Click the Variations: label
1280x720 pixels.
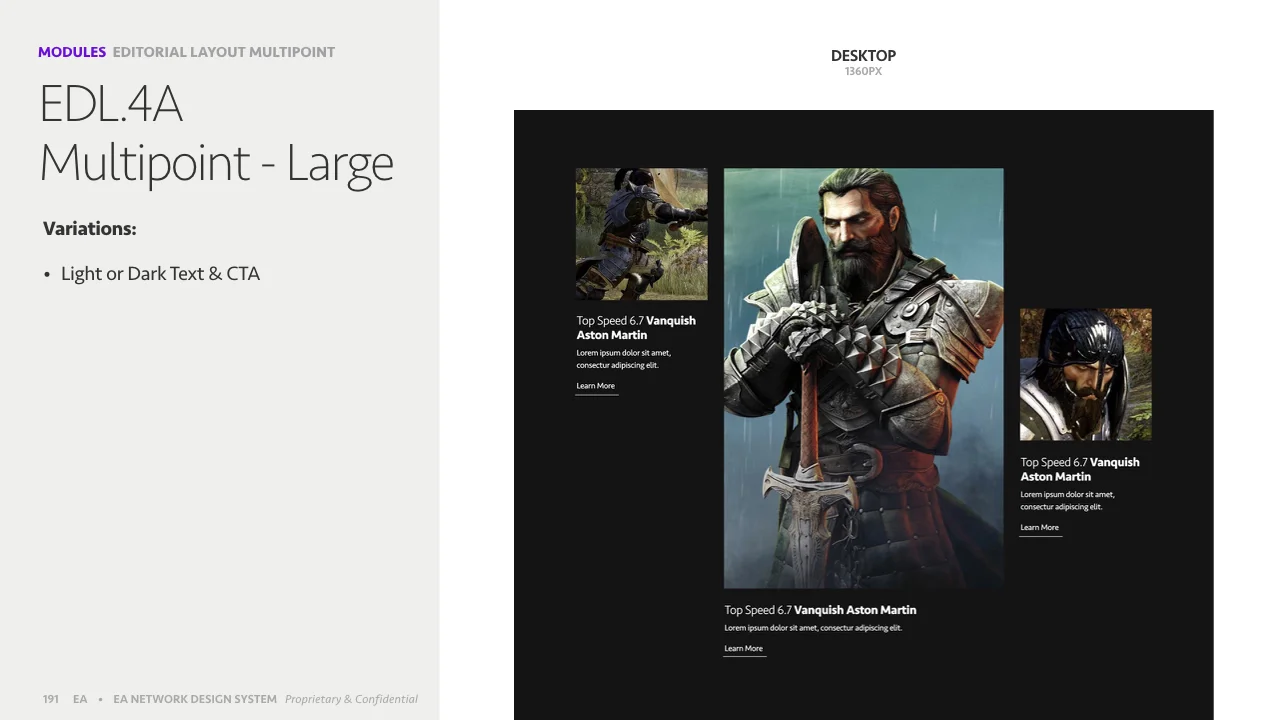coord(90,229)
